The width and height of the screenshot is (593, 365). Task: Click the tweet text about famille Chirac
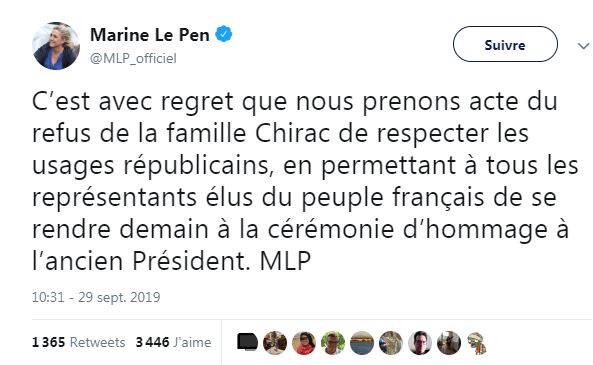tap(305, 181)
